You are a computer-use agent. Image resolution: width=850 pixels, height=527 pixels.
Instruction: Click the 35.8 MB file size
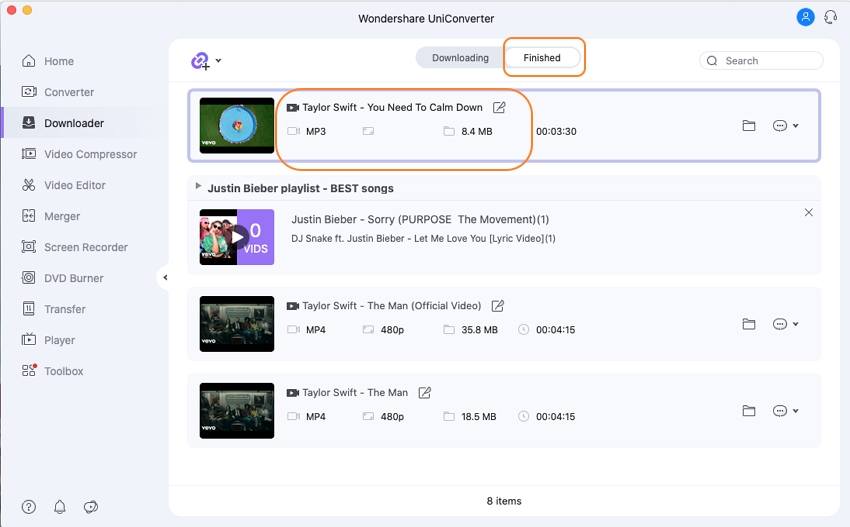479,330
